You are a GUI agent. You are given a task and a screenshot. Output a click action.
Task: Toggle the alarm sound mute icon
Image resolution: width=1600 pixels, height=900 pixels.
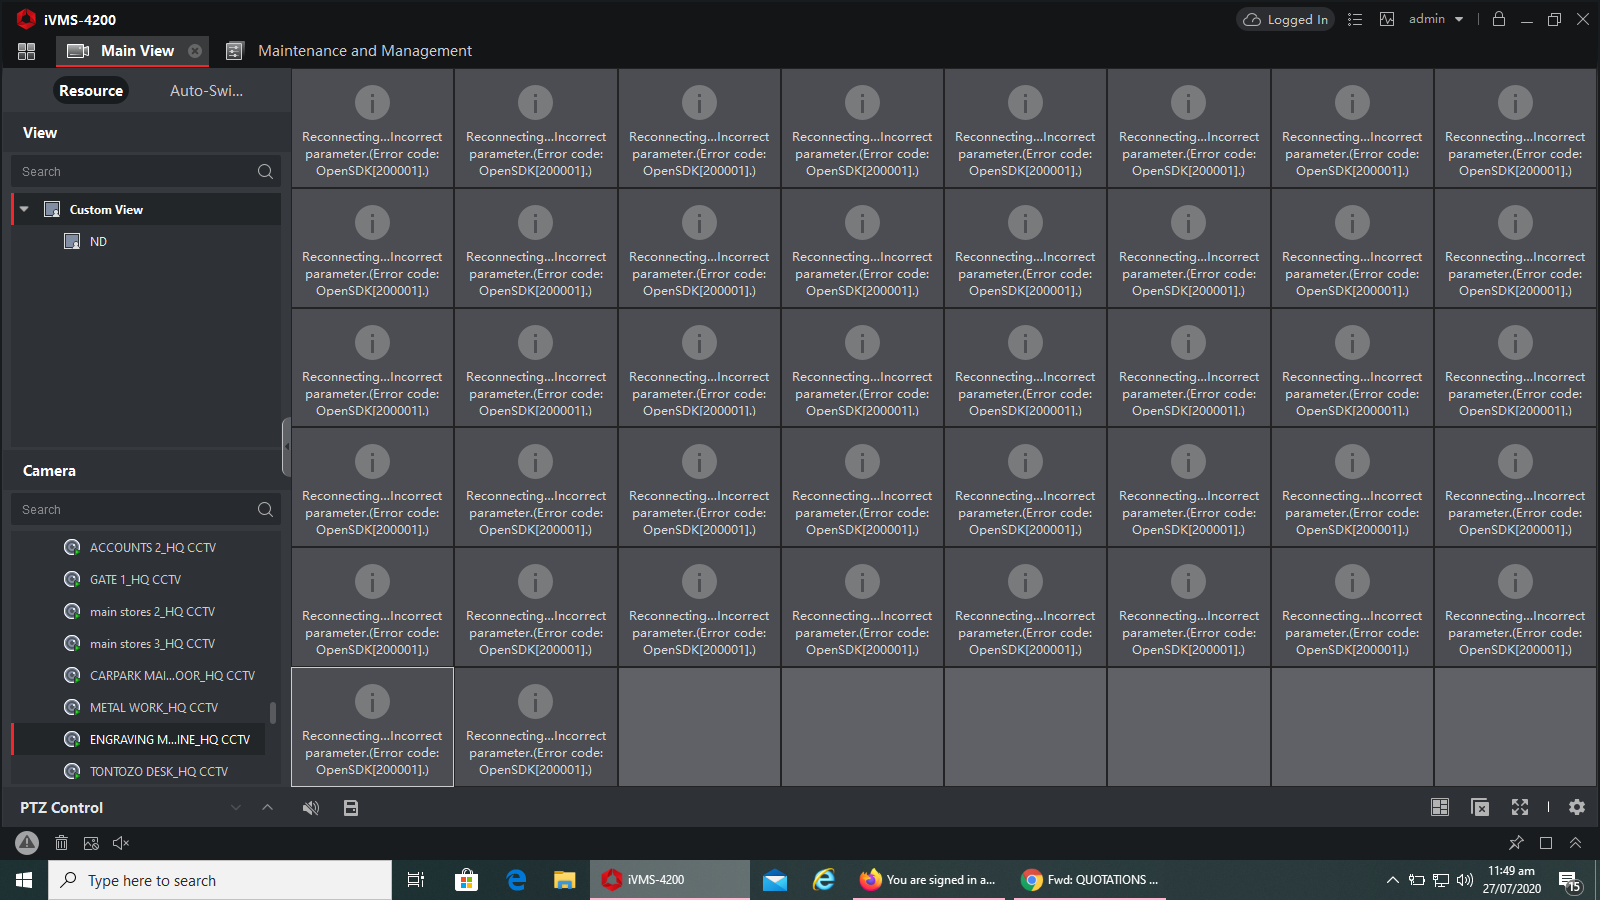[x=121, y=843]
